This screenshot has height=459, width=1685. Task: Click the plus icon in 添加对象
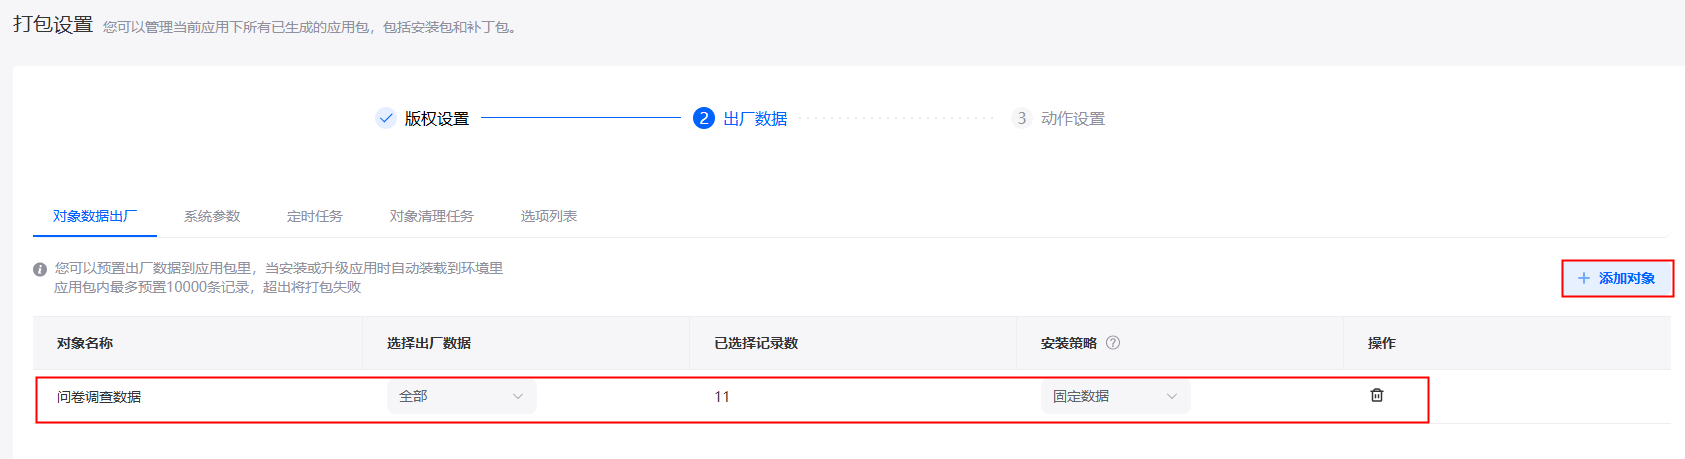1584,278
